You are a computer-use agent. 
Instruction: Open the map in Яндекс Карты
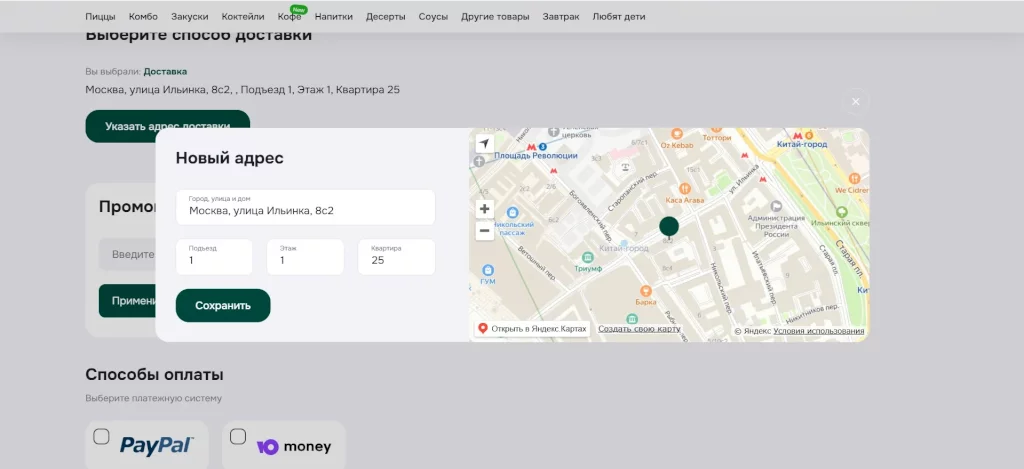tap(532, 329)
